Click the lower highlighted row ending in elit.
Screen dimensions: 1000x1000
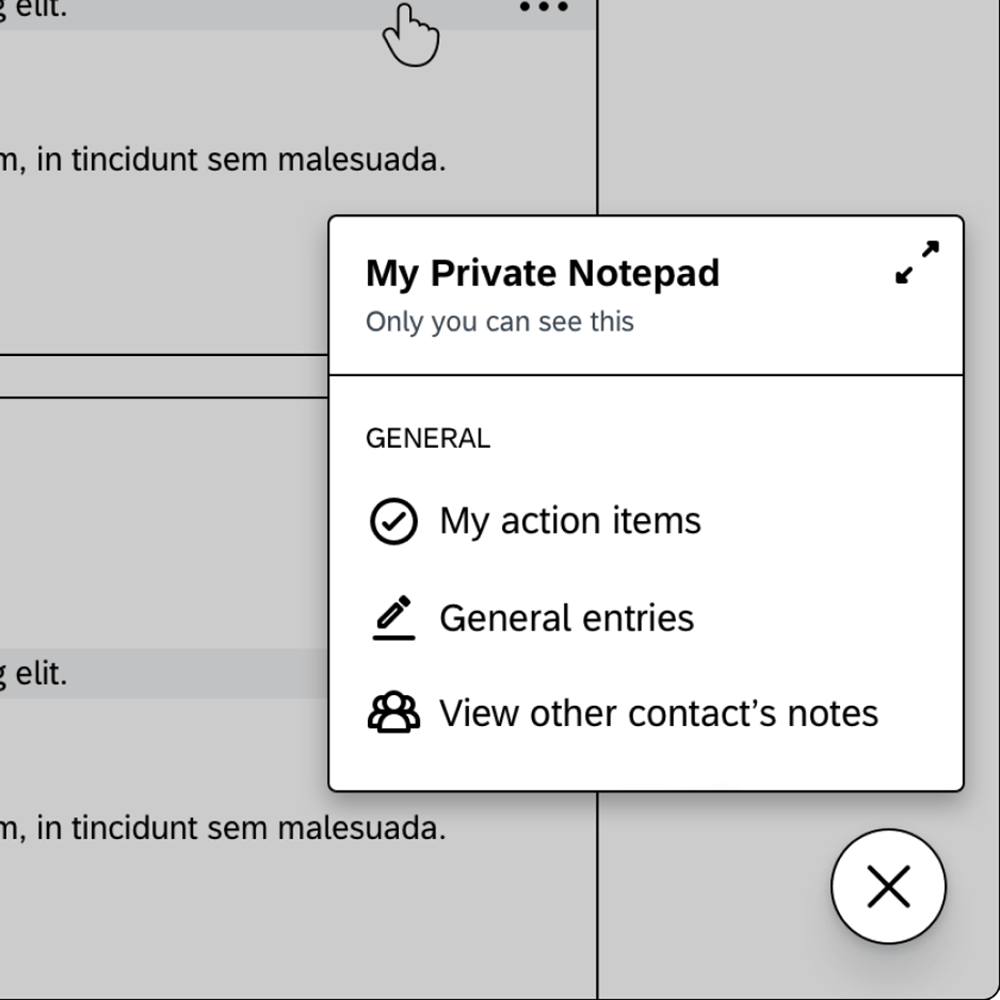(164, 673)
